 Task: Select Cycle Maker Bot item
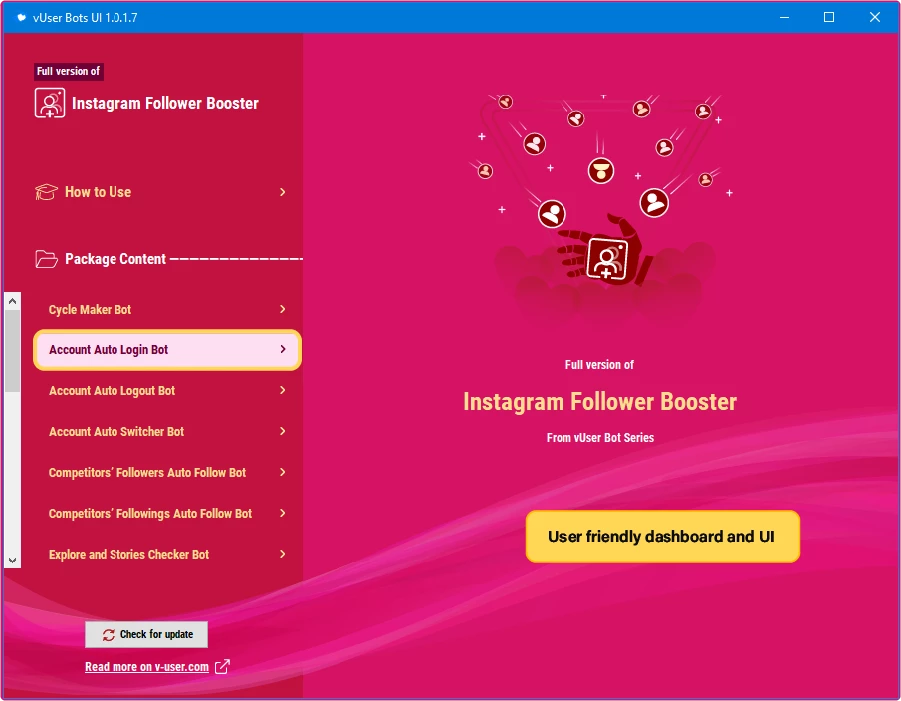pyautogui.click(x=167, y=309)
